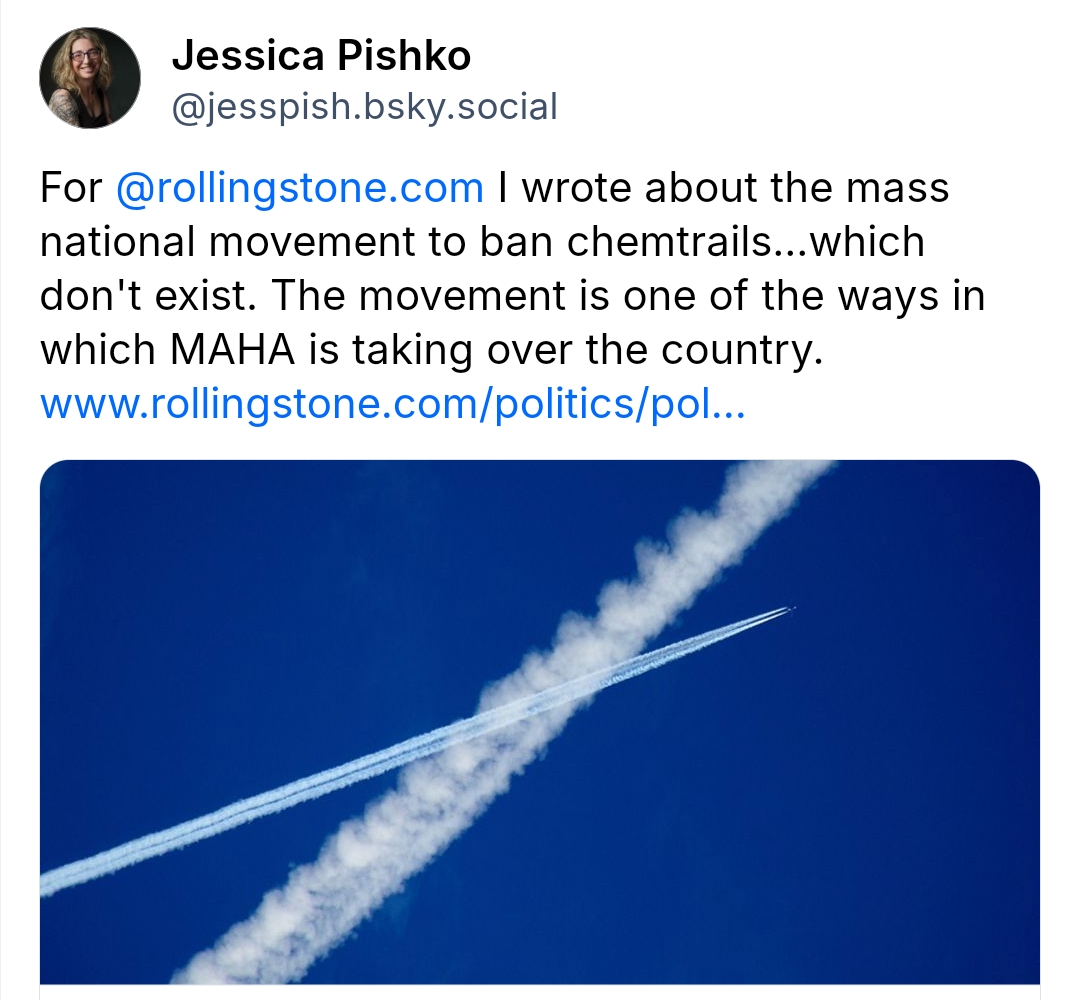Open Jessica Pishko's profile avatar

[x=90, y=78]
